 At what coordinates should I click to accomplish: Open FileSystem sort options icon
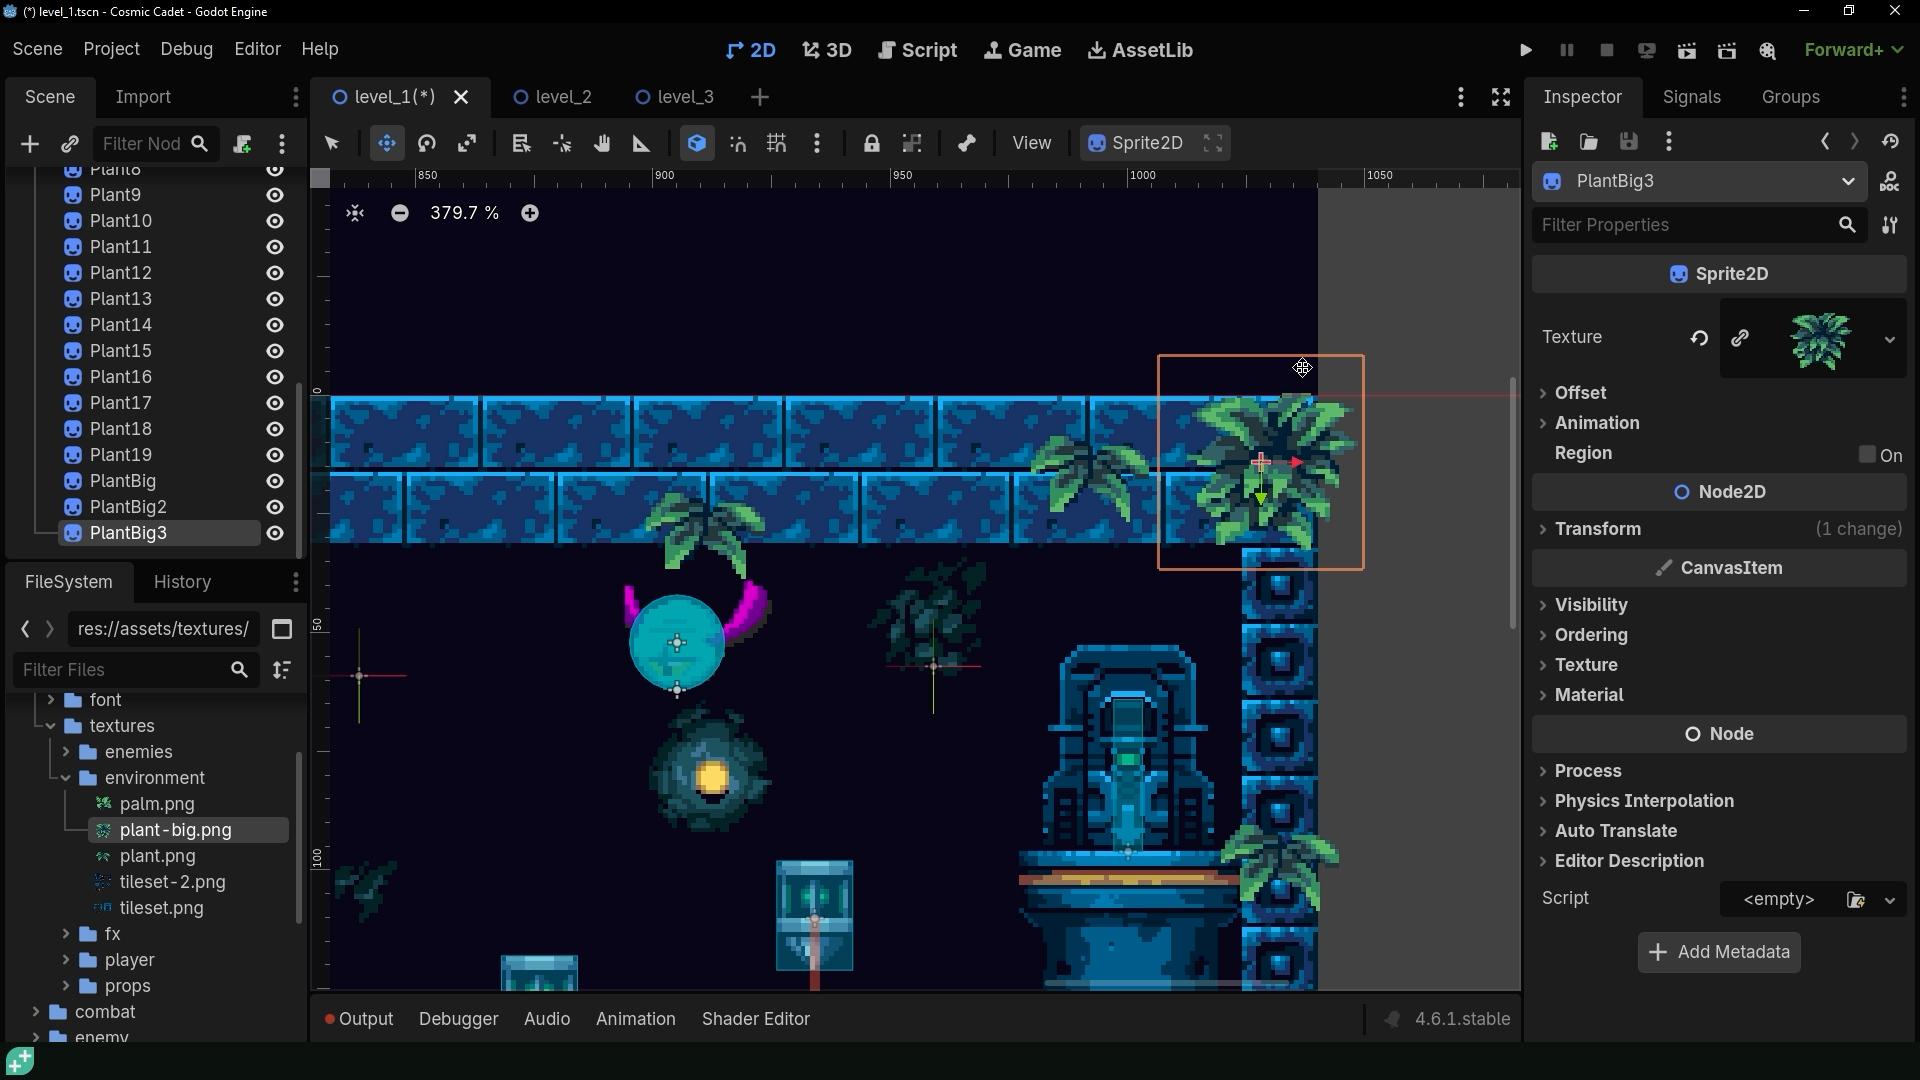coord(282,670)
